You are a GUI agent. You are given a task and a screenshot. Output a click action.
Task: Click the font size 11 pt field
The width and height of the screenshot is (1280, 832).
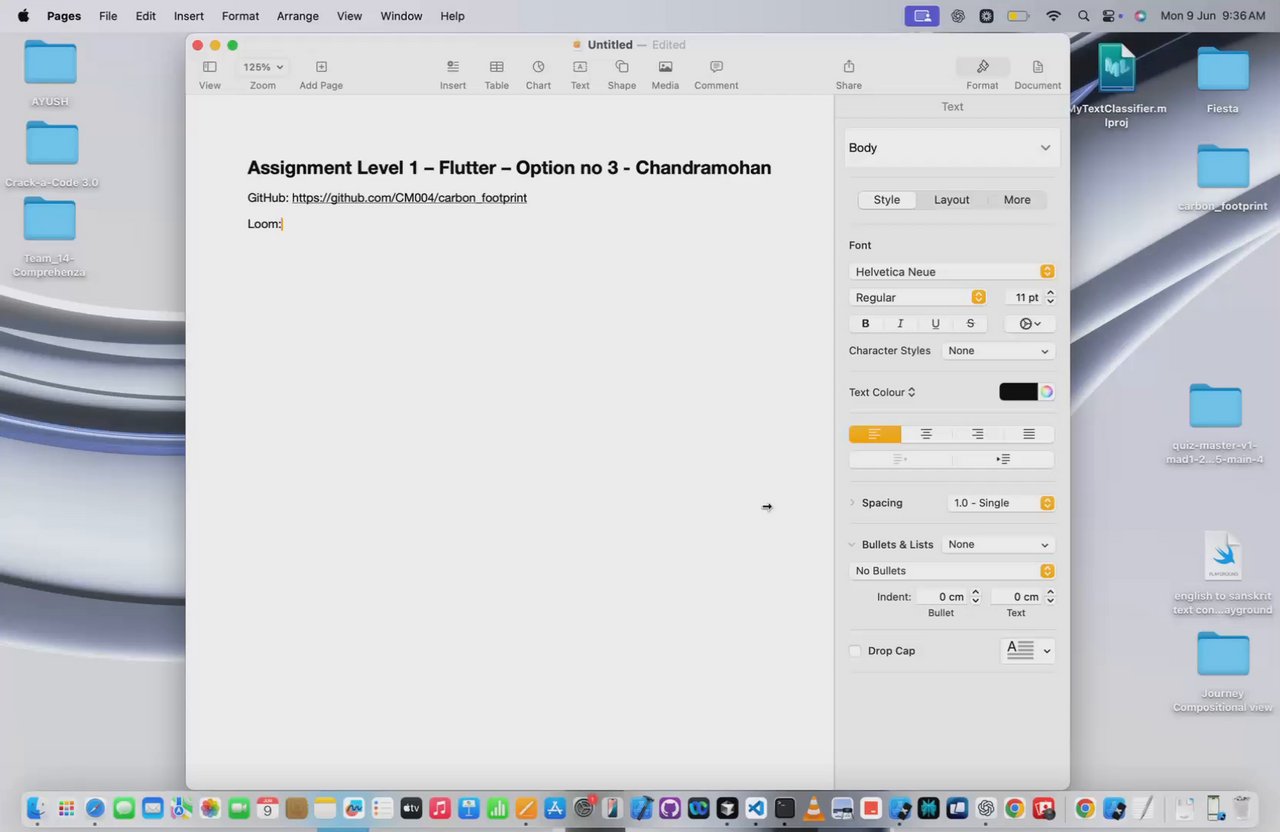click(1023, 298)
